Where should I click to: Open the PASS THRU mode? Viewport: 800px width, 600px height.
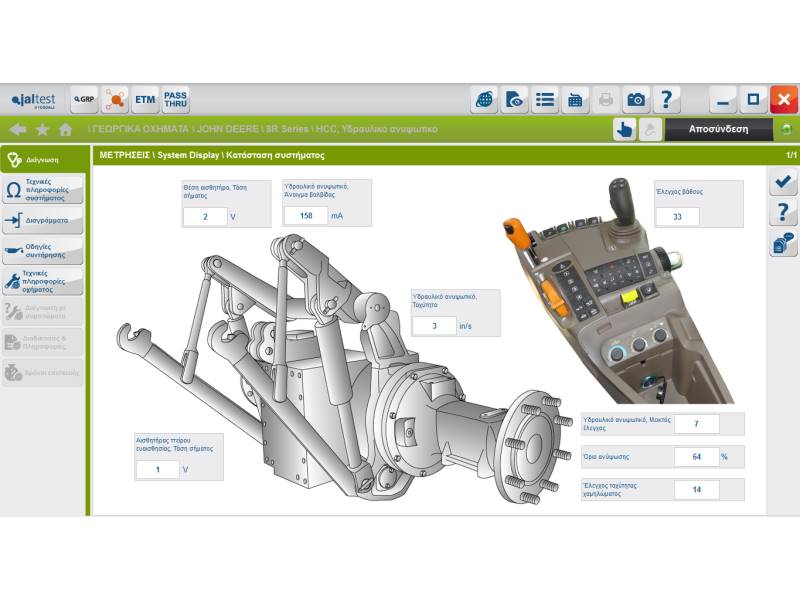[x=176, y=100]
